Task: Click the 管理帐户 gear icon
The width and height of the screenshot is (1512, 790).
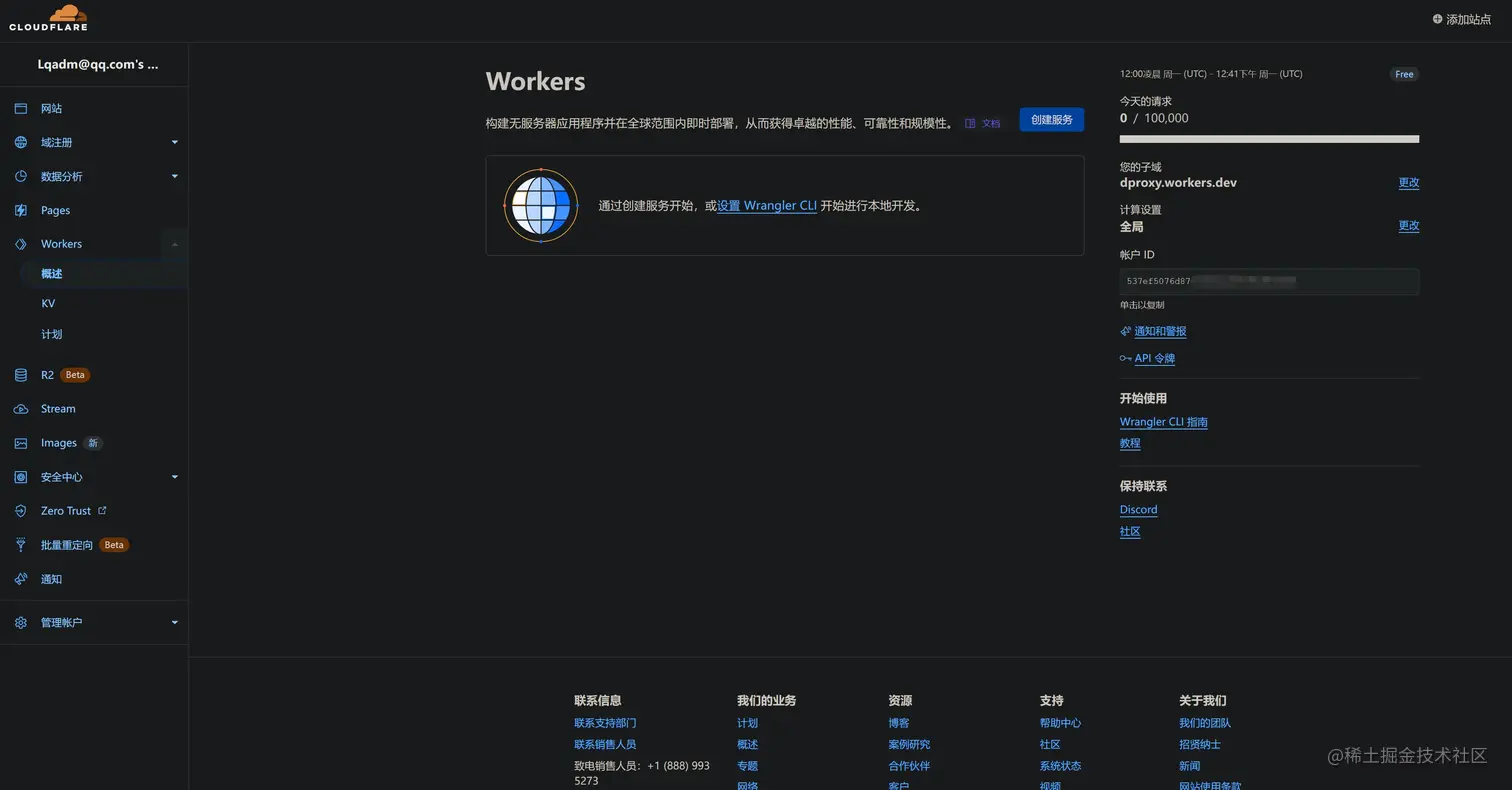Action: (x=20, y=623)
